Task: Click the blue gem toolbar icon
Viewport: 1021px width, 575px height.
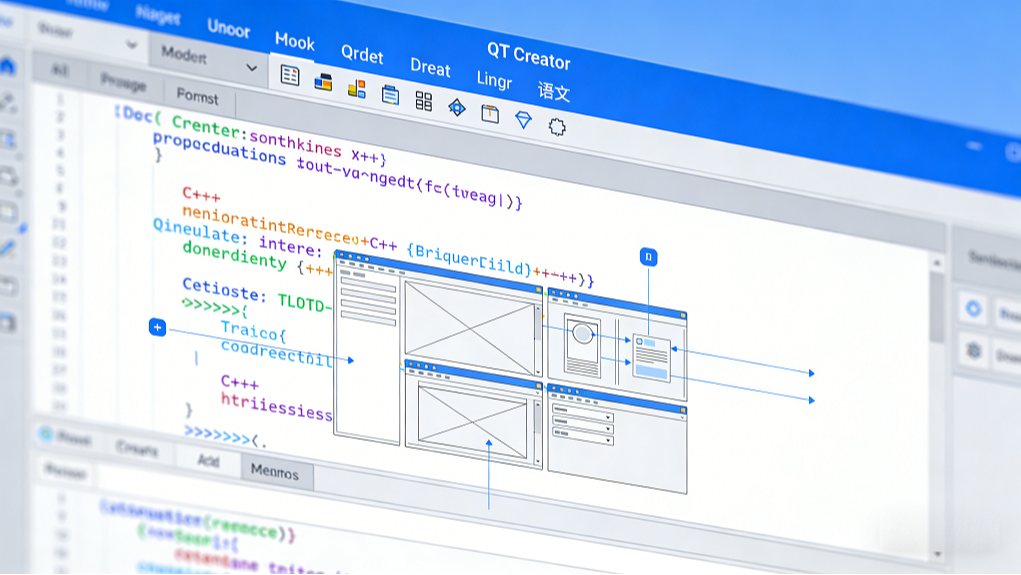Action: tap(524, 120)
